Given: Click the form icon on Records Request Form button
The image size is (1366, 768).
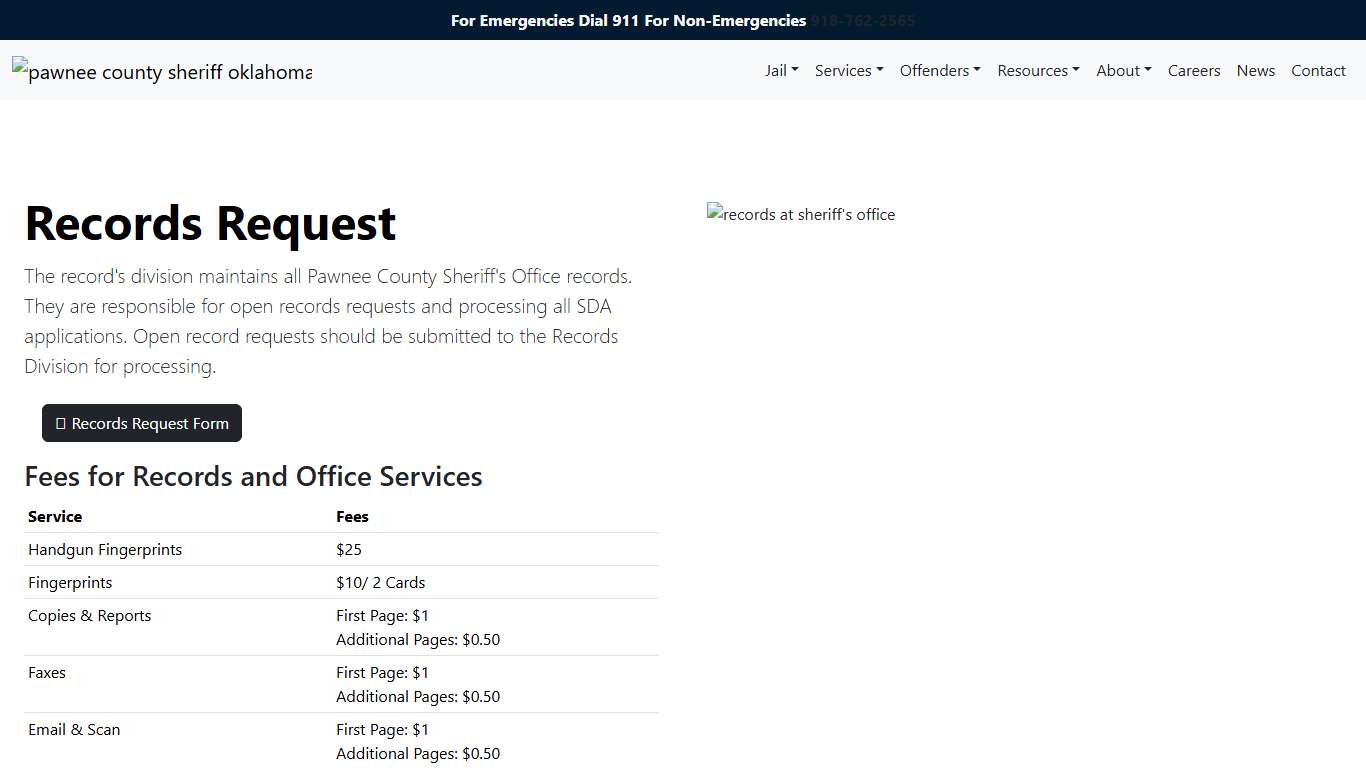Looking at the screenshot, I should click(62, 423).
